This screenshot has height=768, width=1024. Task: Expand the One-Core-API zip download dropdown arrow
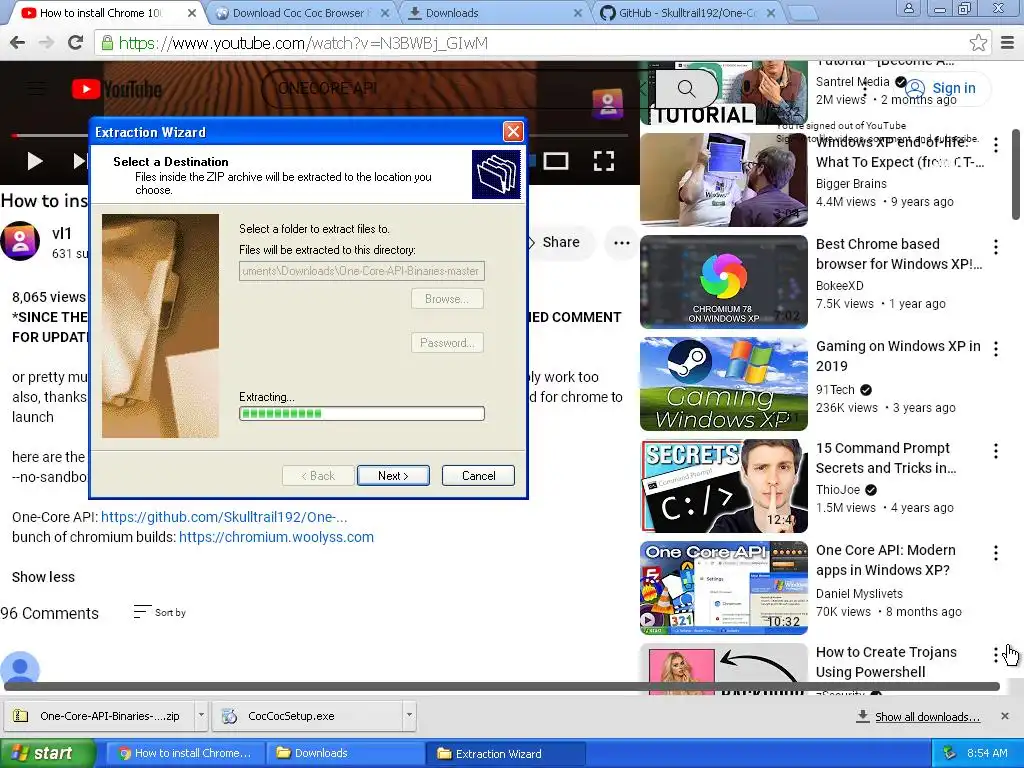click(x=201, y=715)
